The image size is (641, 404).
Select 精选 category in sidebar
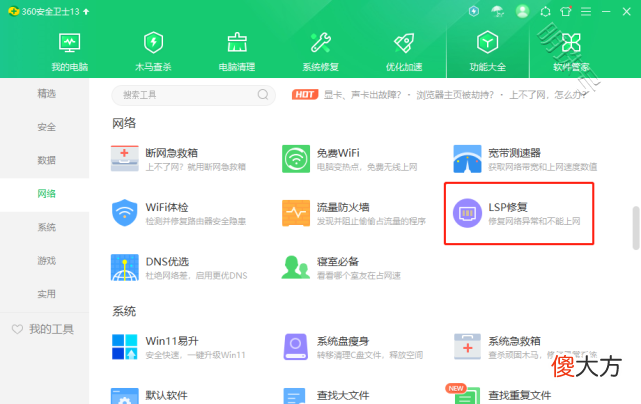(45, 94)
